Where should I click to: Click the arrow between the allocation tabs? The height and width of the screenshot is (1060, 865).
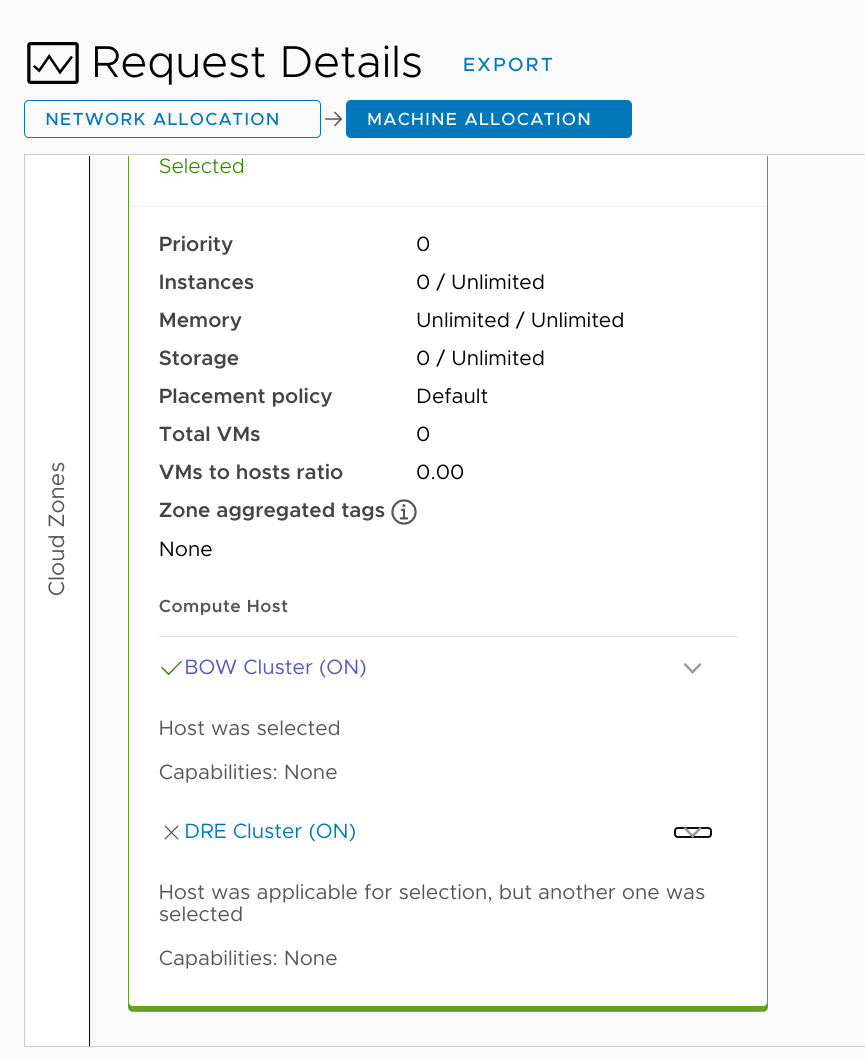[x=333, y=119]
